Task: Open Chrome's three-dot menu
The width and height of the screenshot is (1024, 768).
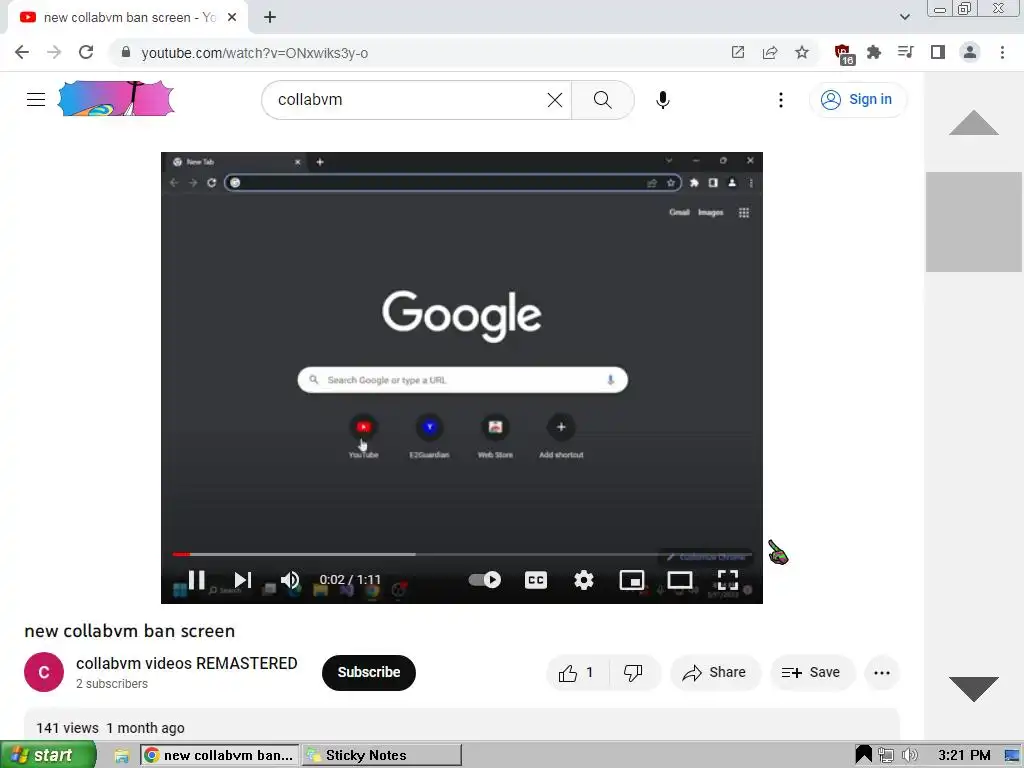Action: click(x=1002, y=52)
